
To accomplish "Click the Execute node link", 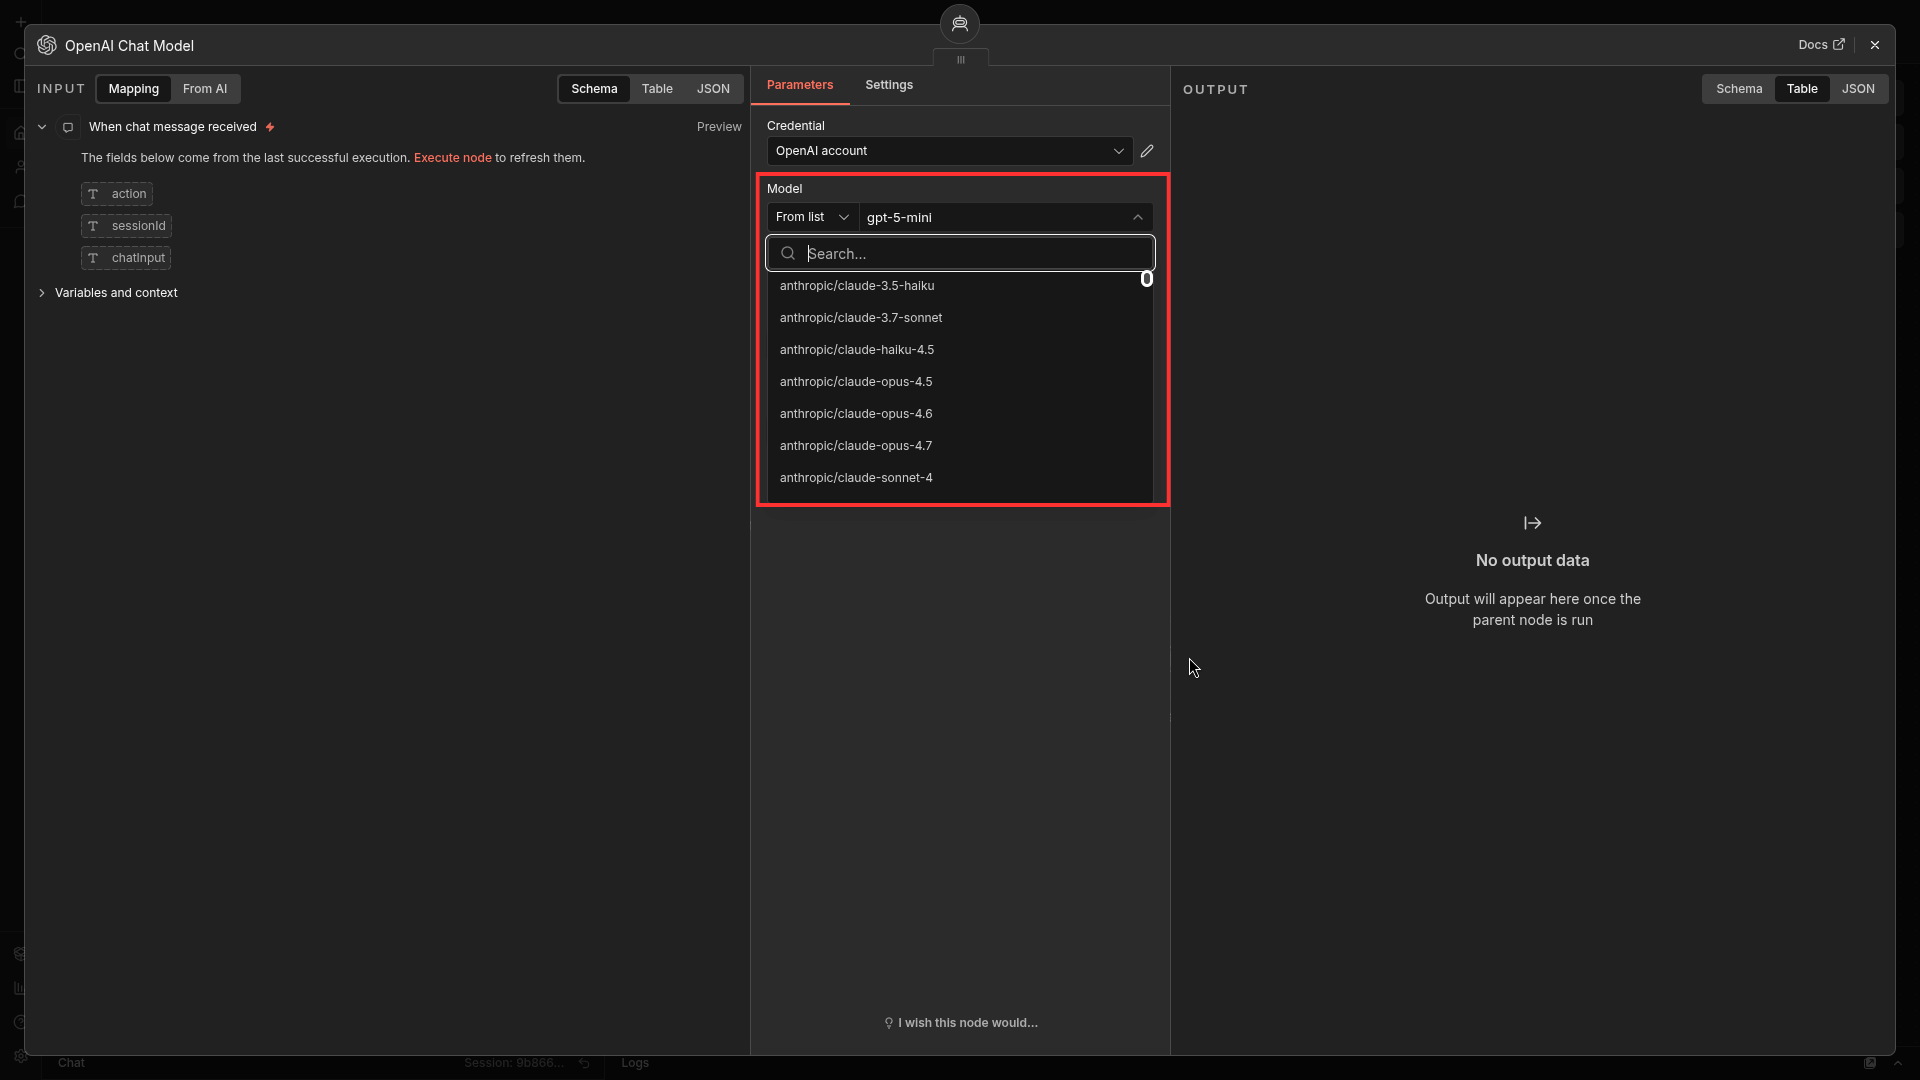I will click(x=453, y=158).
